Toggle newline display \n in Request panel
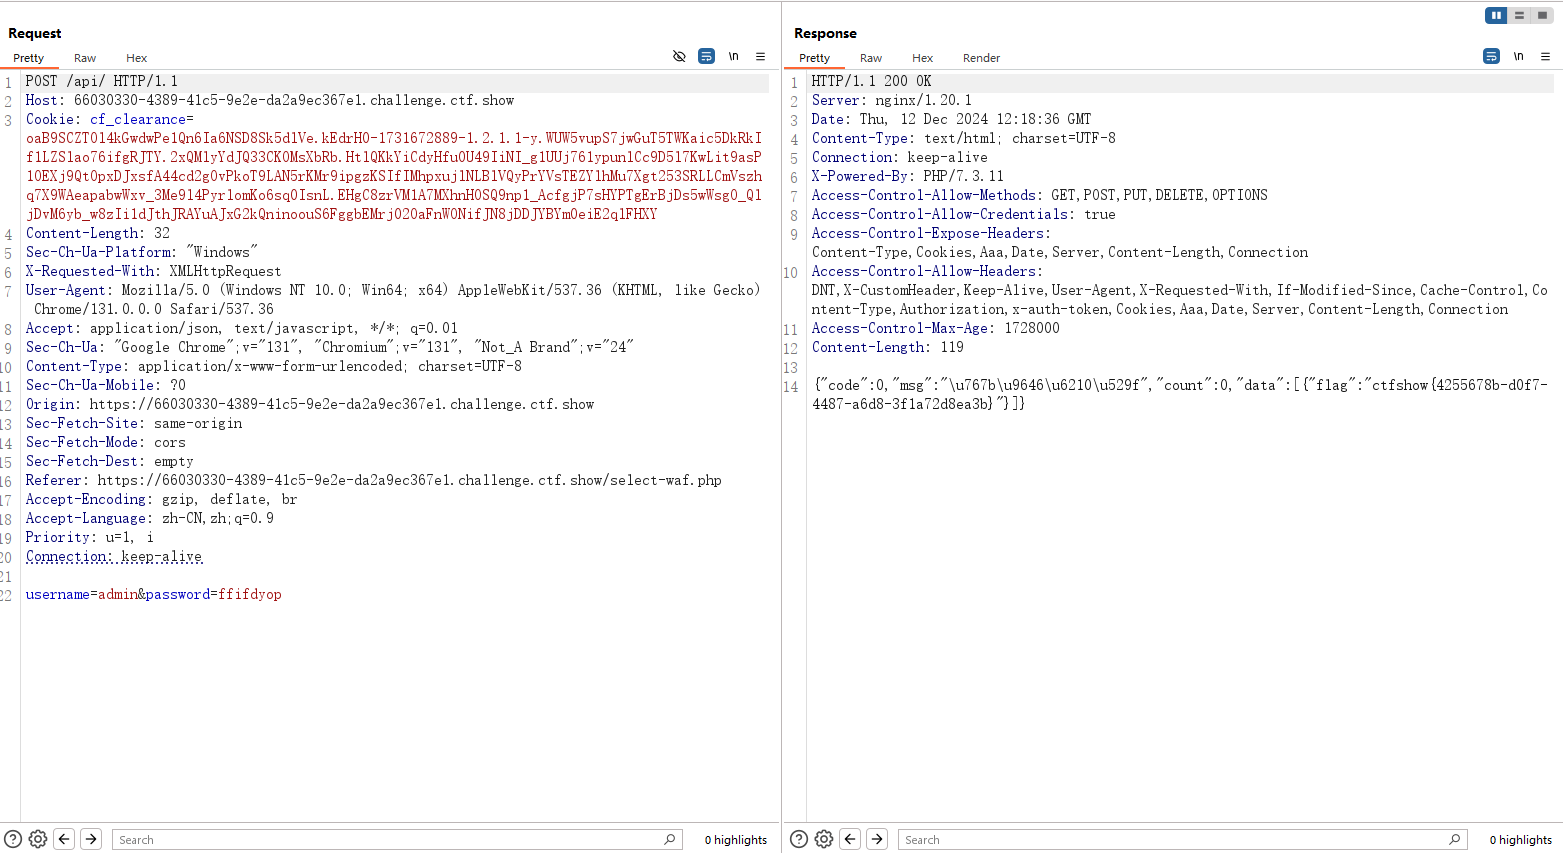Image resolution: width=1563 pixels, height=853 pixels. coord(733,57)
